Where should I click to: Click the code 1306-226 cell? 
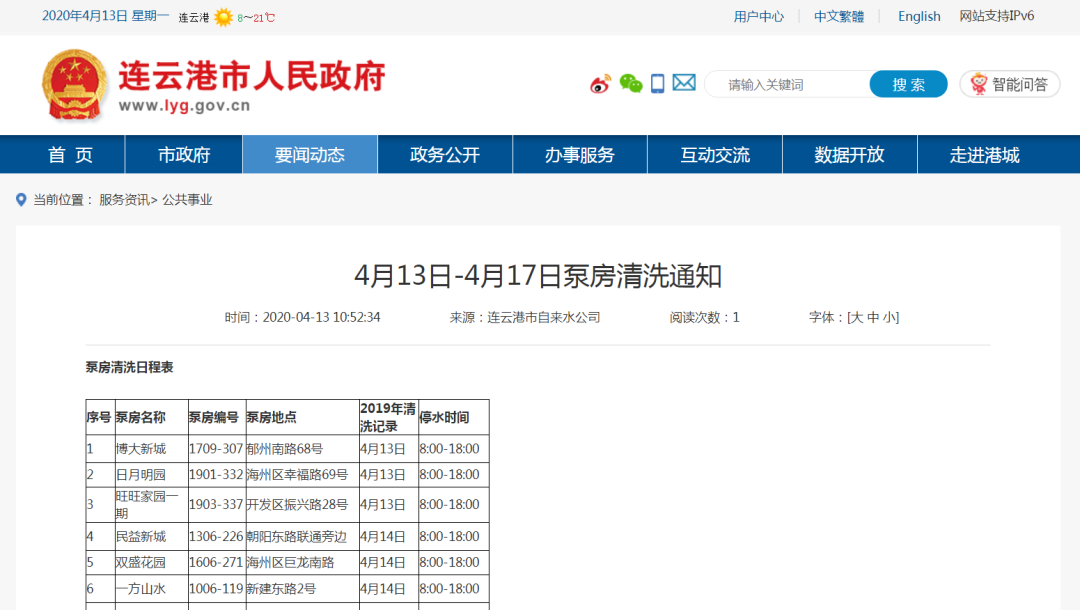click(x=216, y=536)
